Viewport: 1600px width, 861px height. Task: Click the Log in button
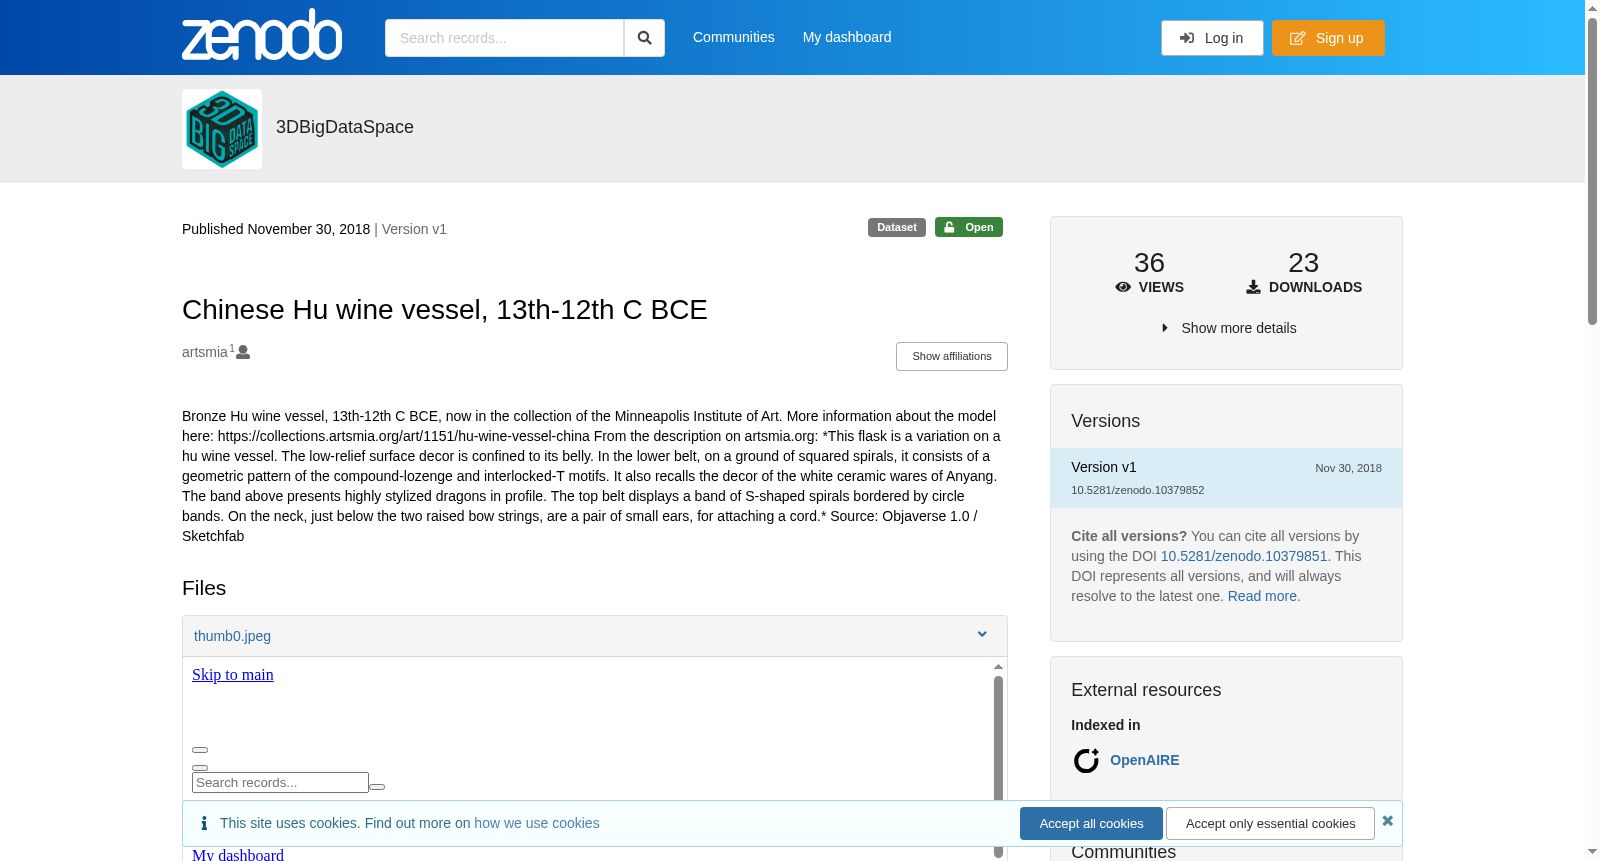(1212, 38)
